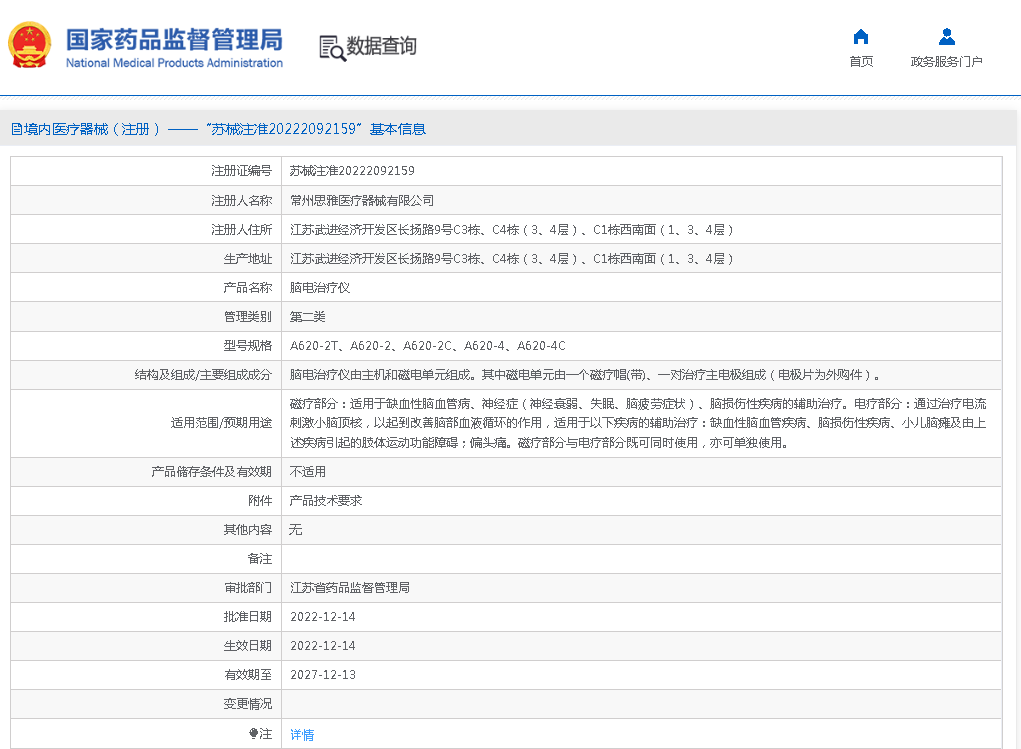Open the 首页 text label
Viewport: 1021px width, 749px height.
click(x=860, y=62)
